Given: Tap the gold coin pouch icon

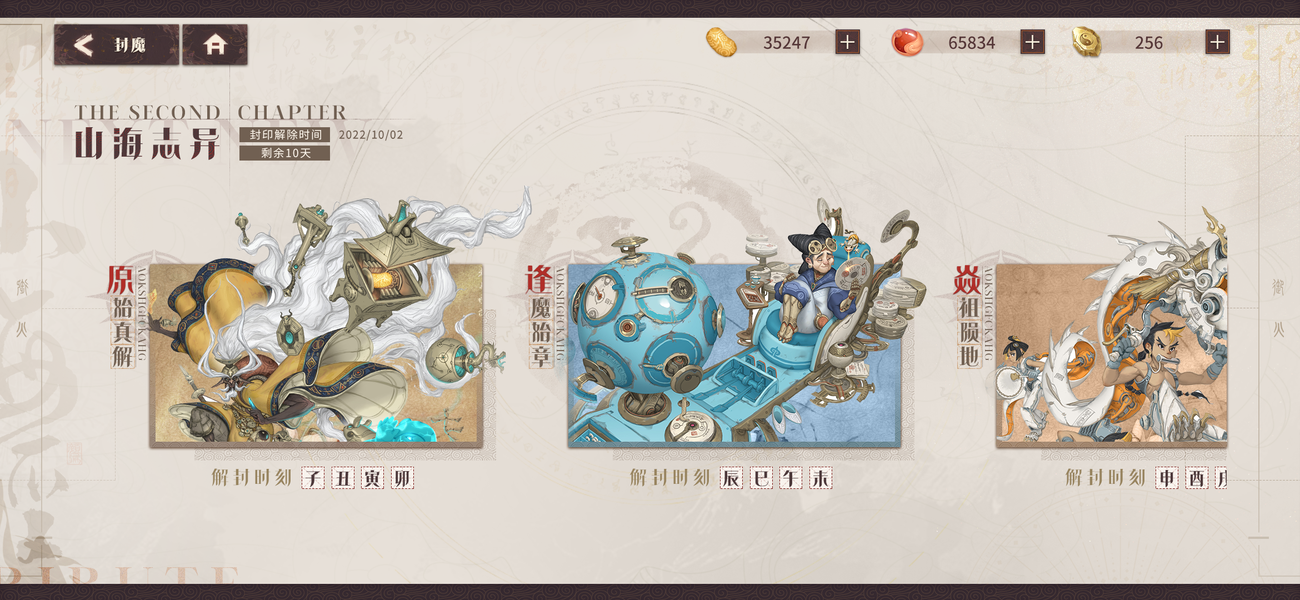Looking at the screenshot, I should pyautogui.click(x=1087, y=42).
